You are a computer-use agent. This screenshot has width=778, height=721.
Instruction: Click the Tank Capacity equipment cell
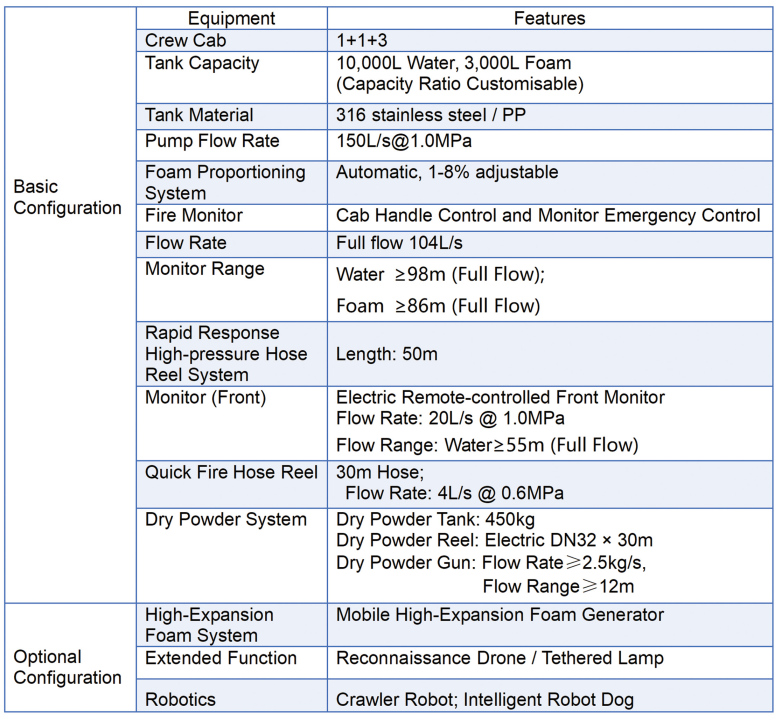point(232,77)
